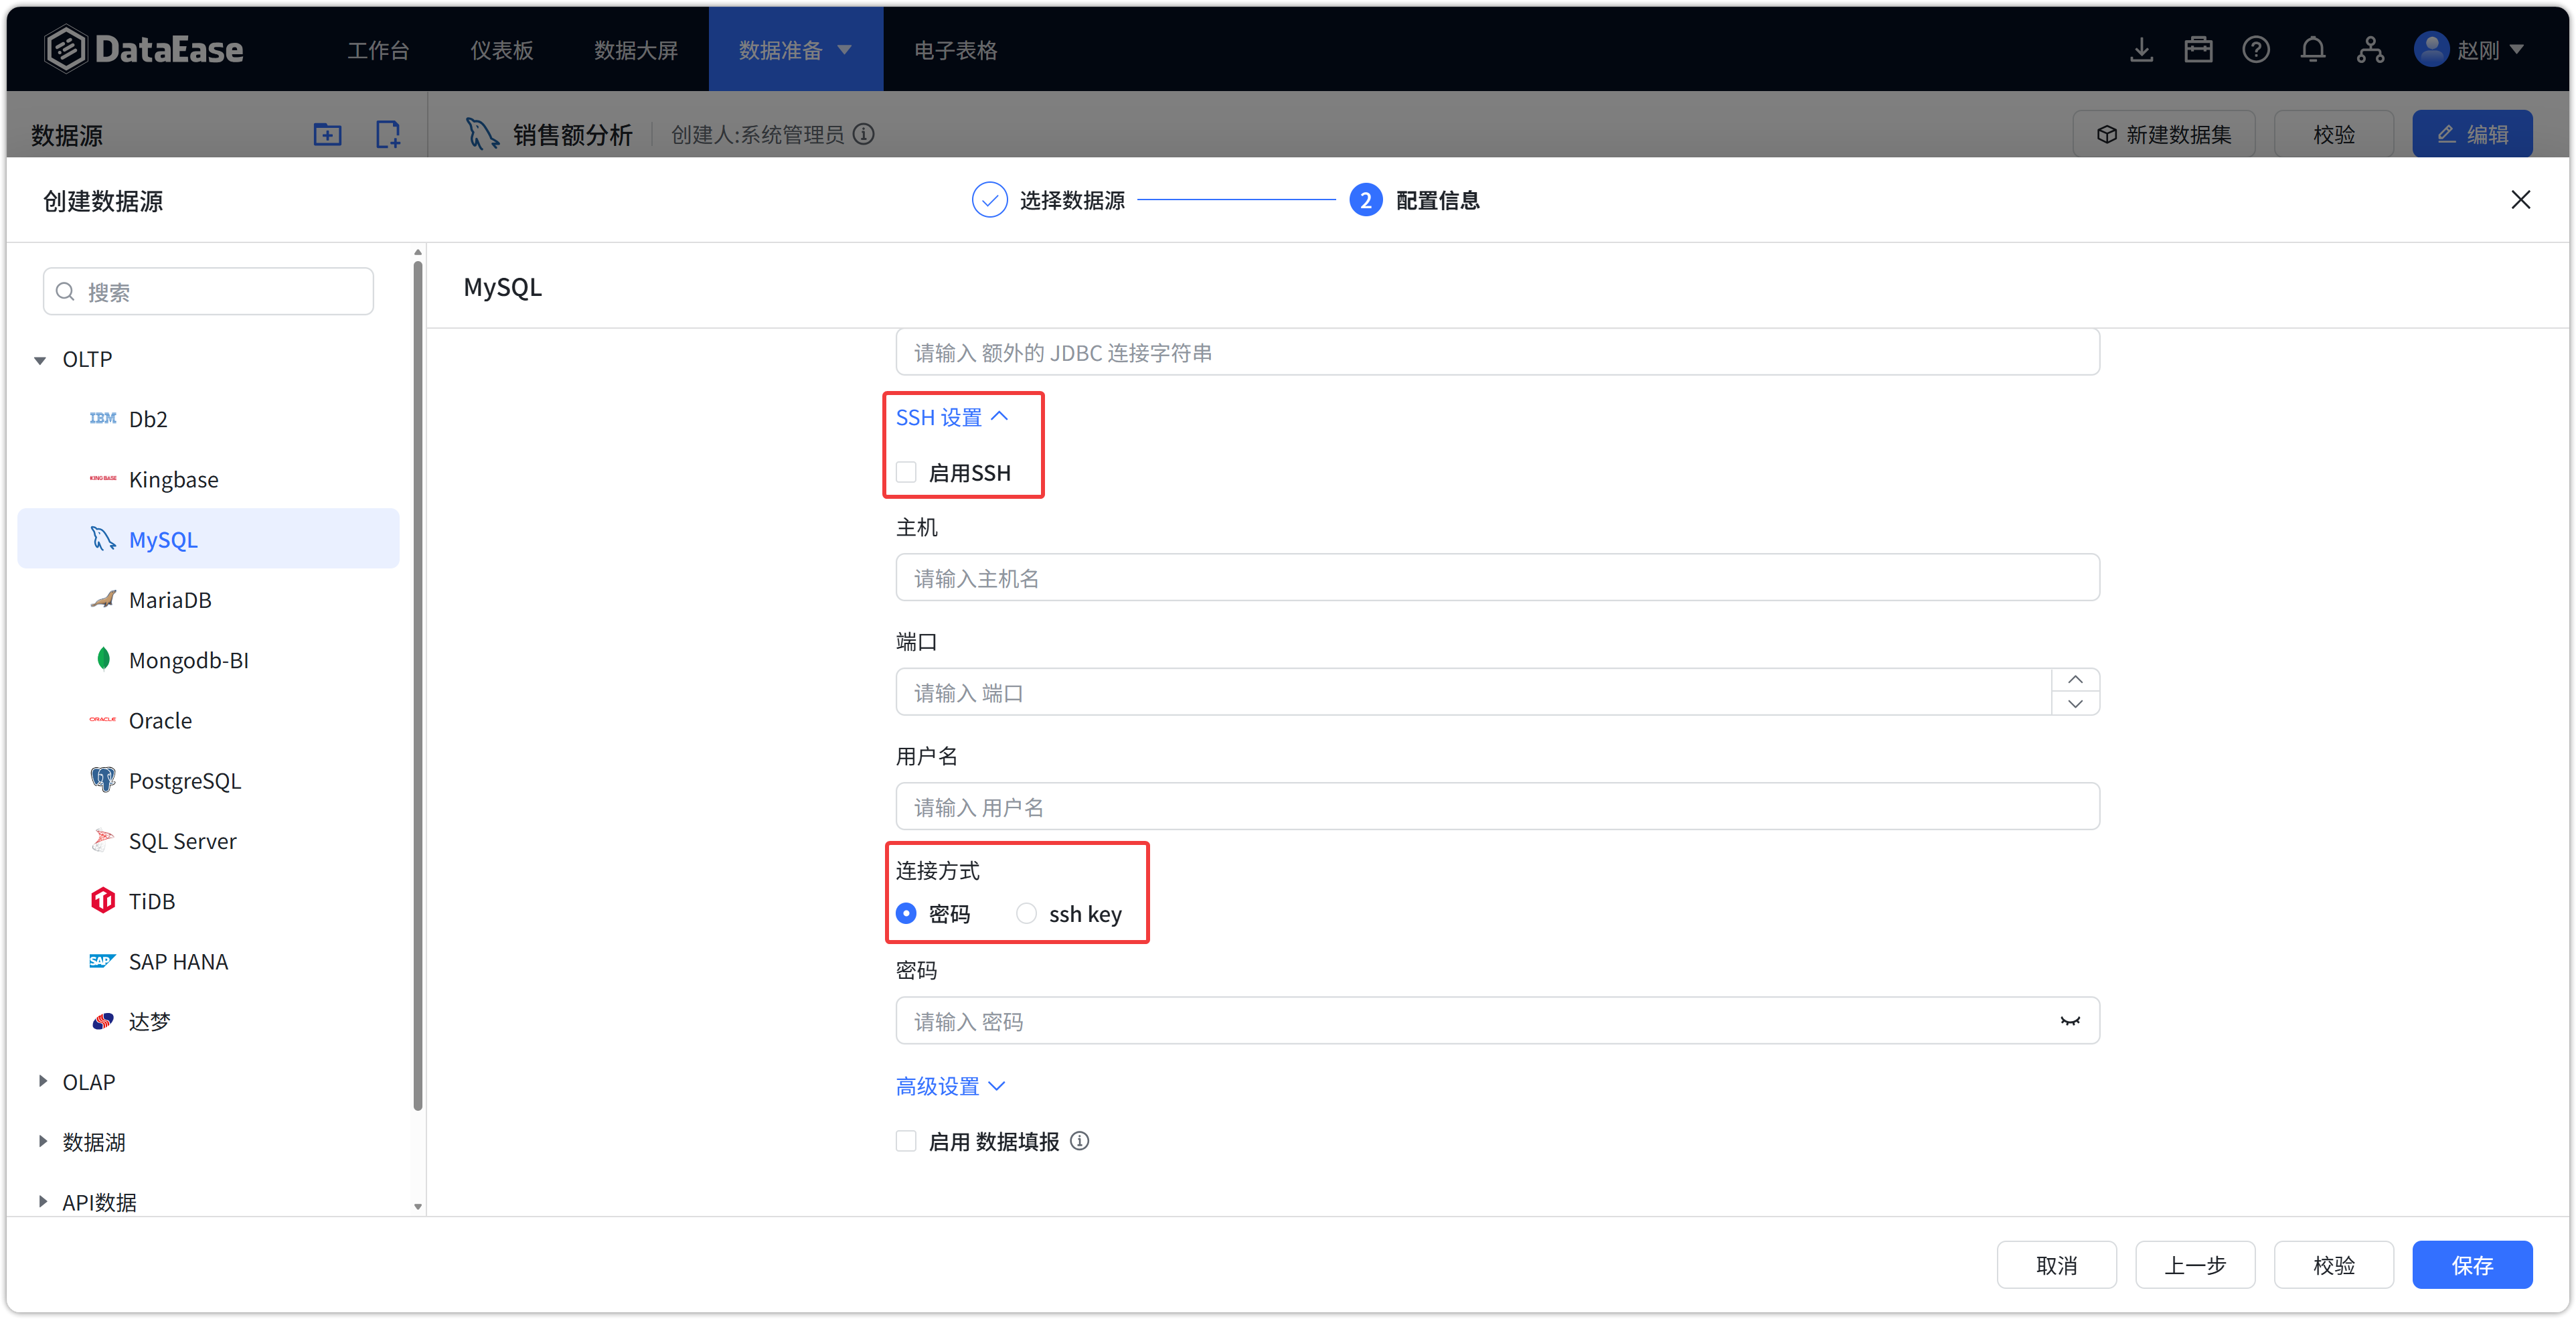Viewport: 2576px width, 1319px height.
Task: Select the Mongodb-BI leaf icon
Action: click(103, 659)
